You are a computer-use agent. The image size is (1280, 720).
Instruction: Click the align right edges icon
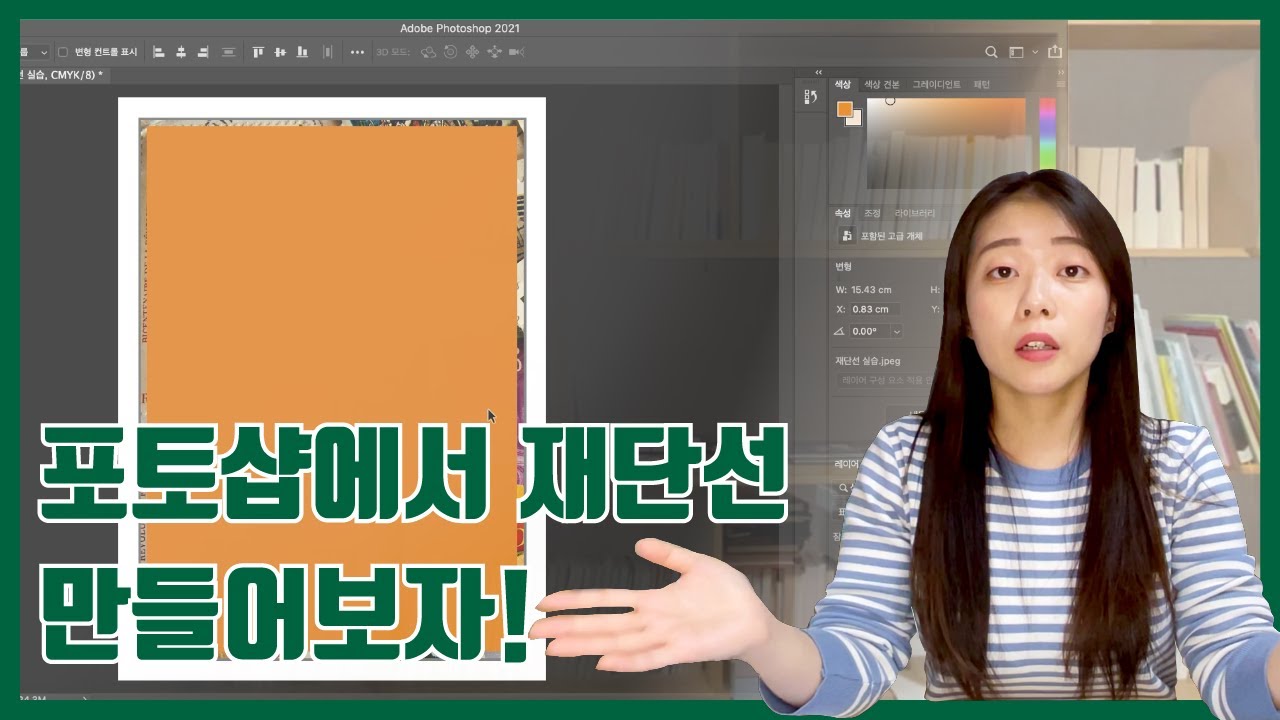(x=203, y=52)
